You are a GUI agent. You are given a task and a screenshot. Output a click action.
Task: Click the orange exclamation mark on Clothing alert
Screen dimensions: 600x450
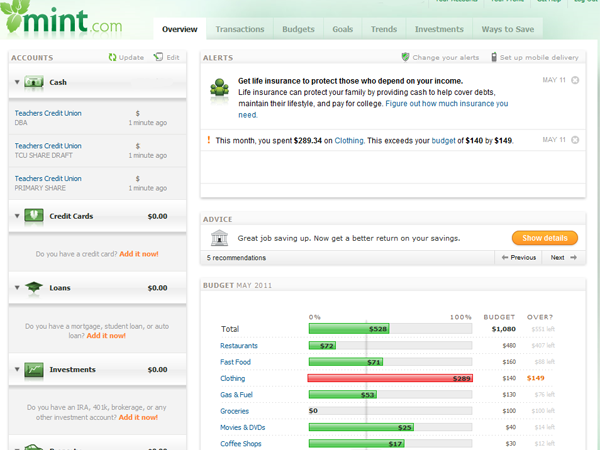coord(209,140)
